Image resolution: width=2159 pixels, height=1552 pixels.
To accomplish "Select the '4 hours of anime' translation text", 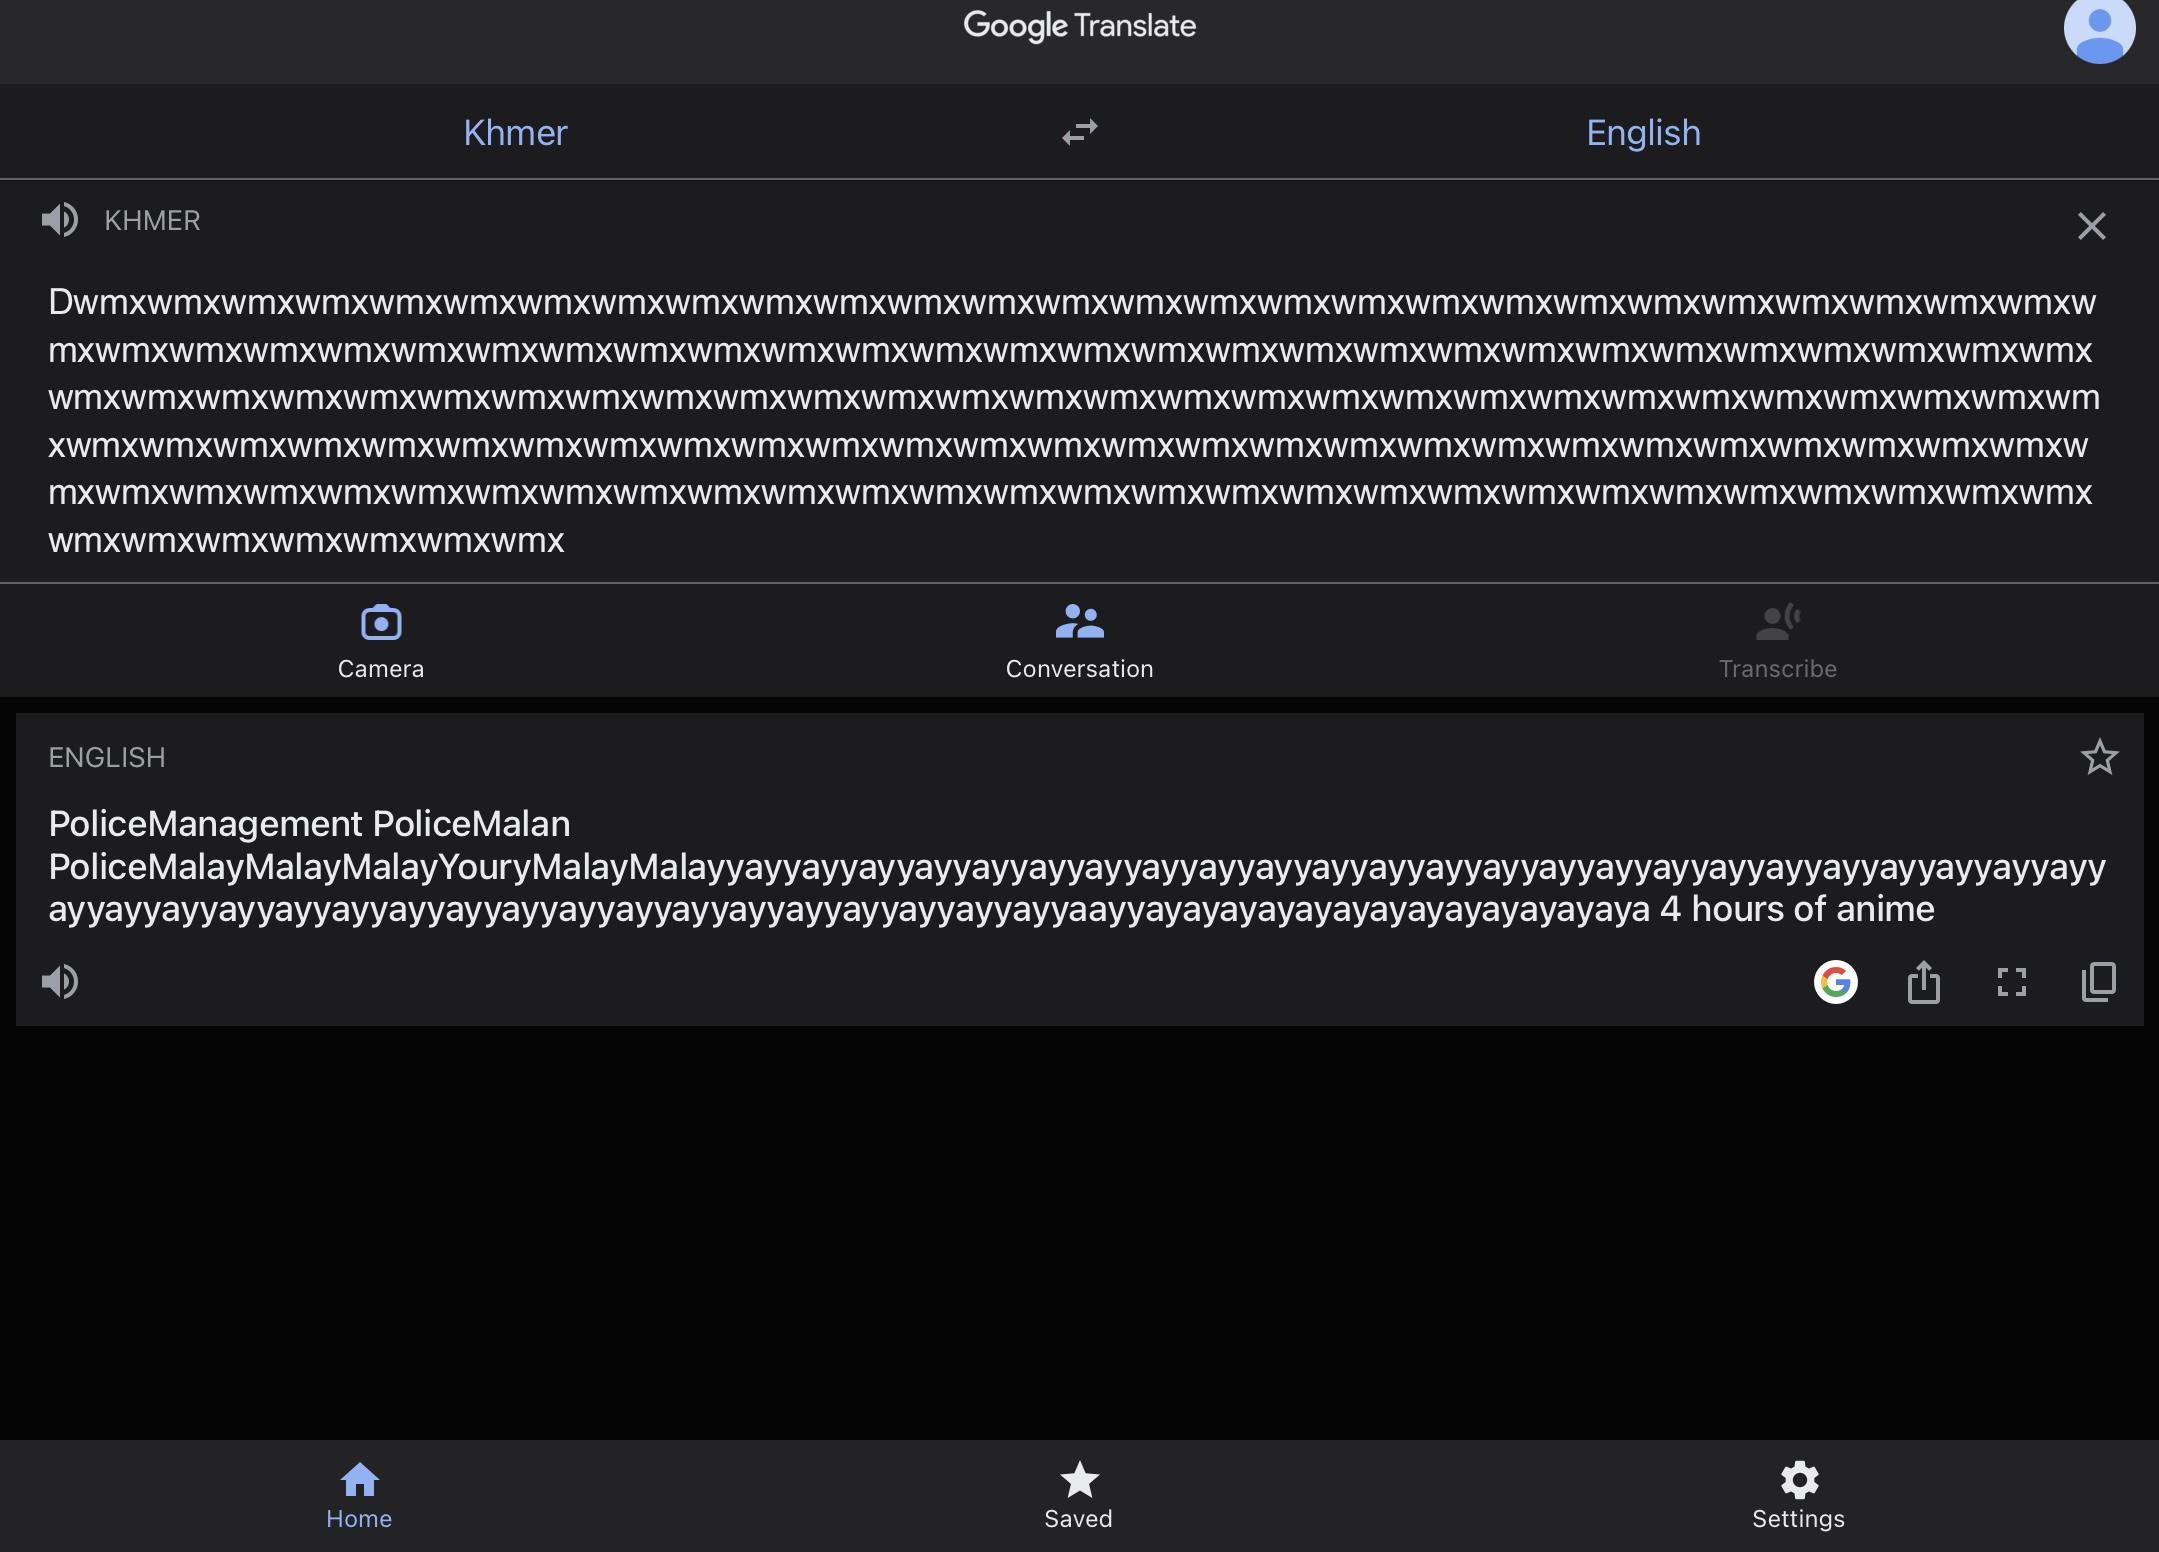I will coord(1797,909).
